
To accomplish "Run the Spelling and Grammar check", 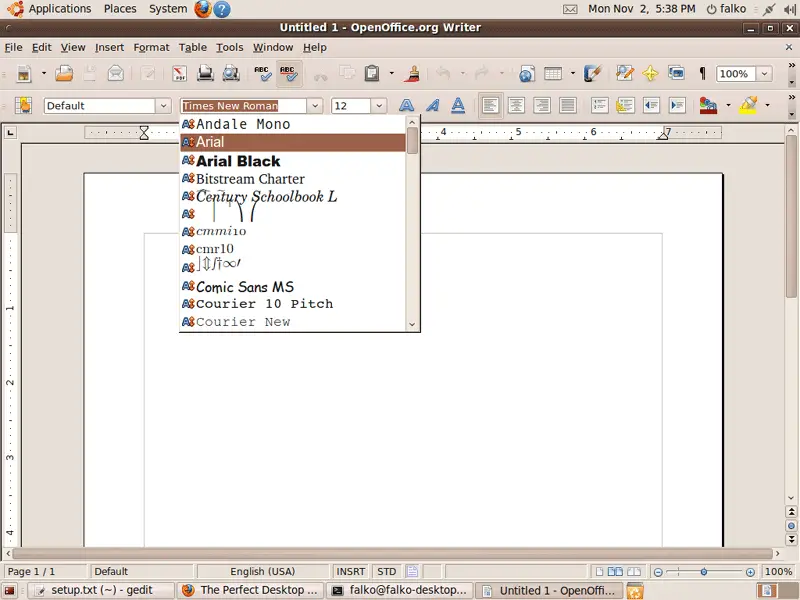I will point(262,74).
